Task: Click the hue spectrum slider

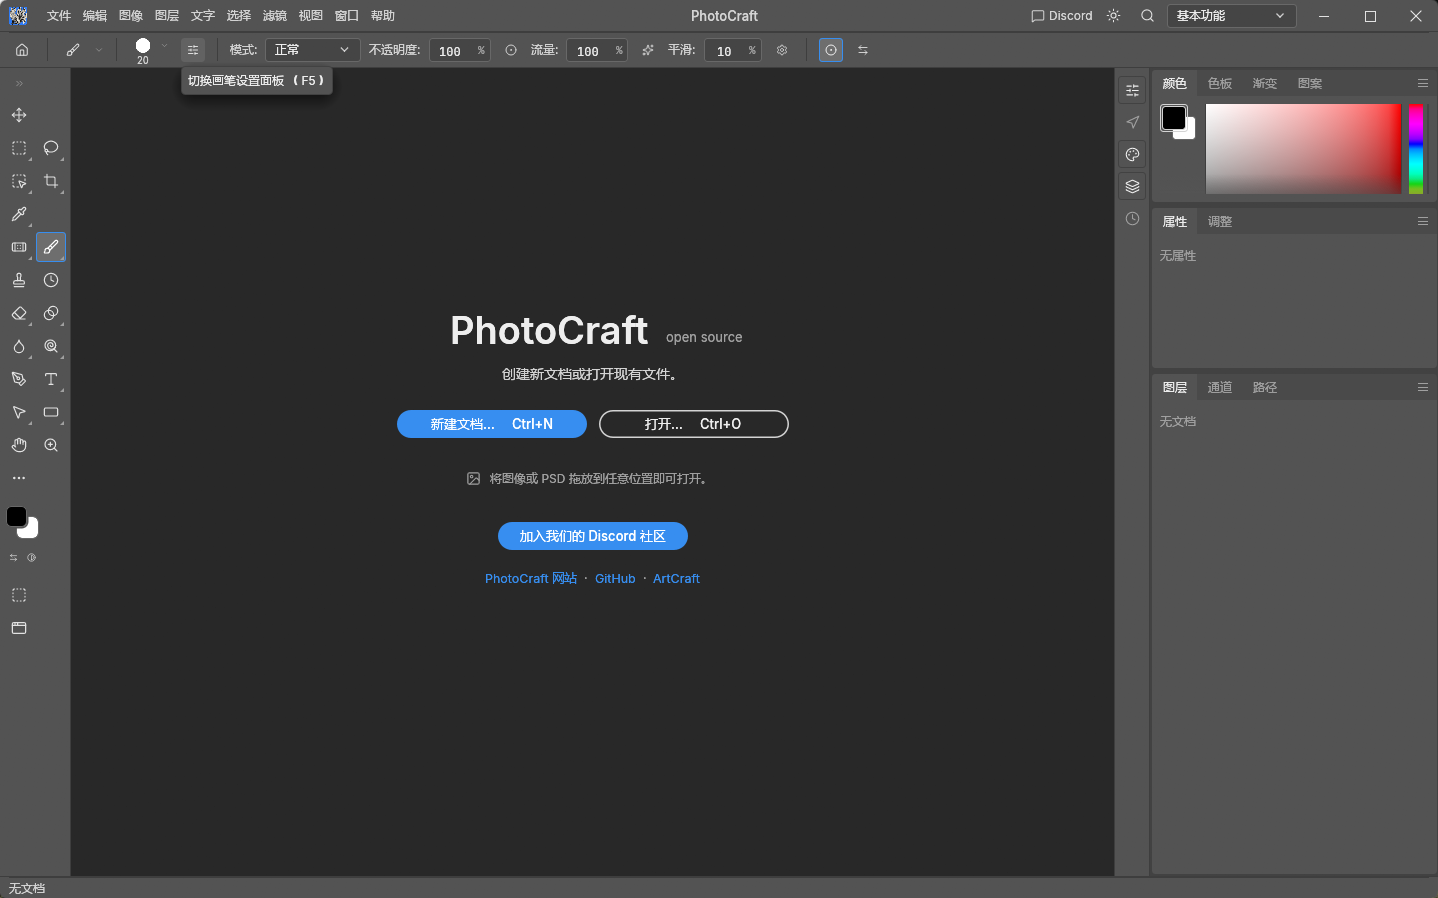Action: 1416,148
